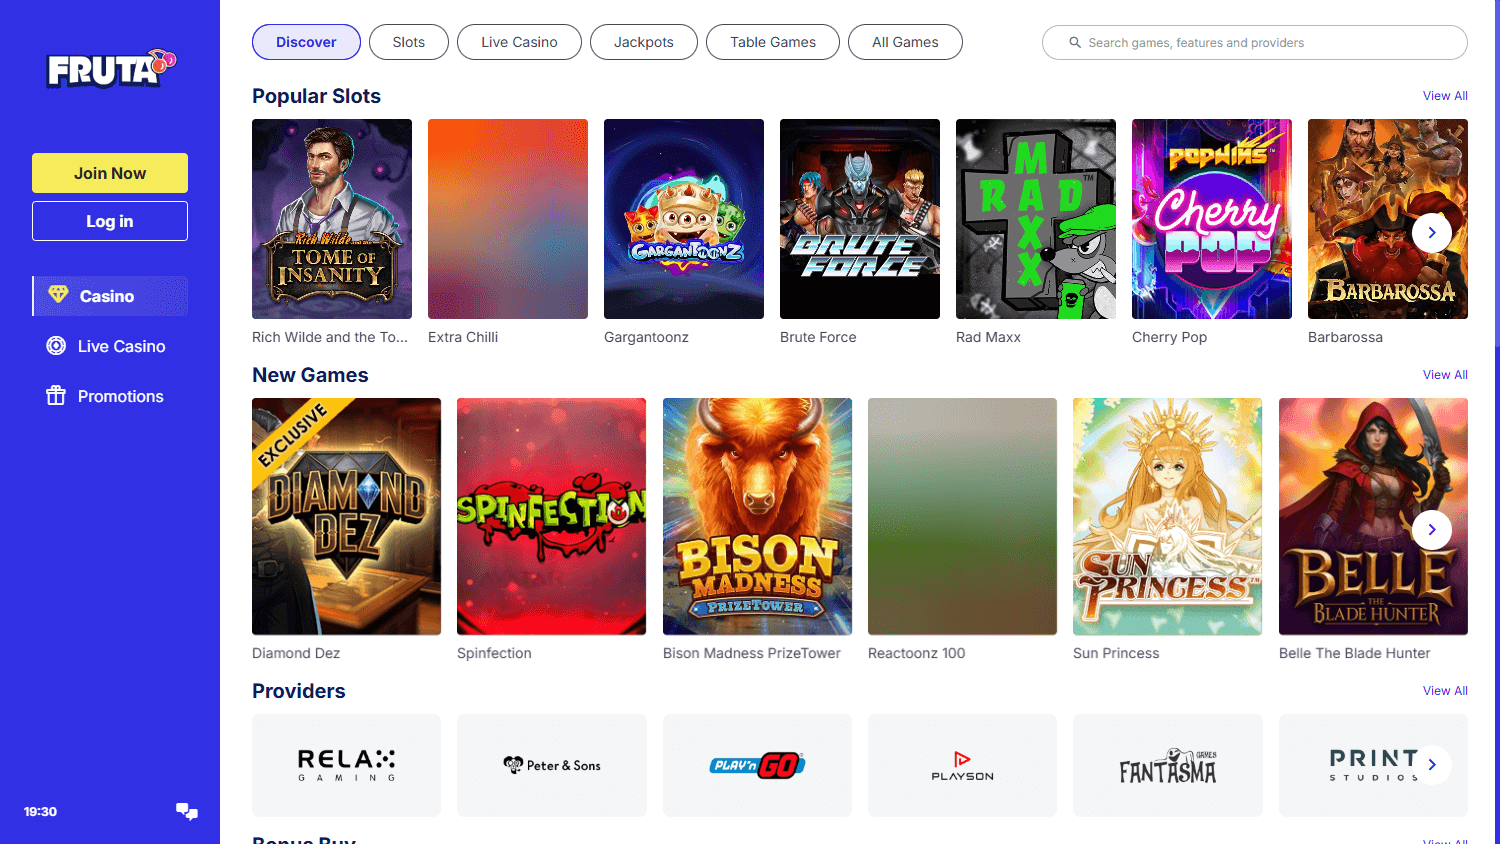1500x844 pixels.
Task: Click the games search input field
Action: [1254, 42]
